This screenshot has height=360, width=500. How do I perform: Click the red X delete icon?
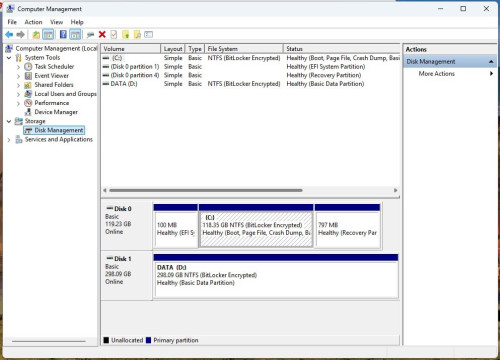click(102, 34)
